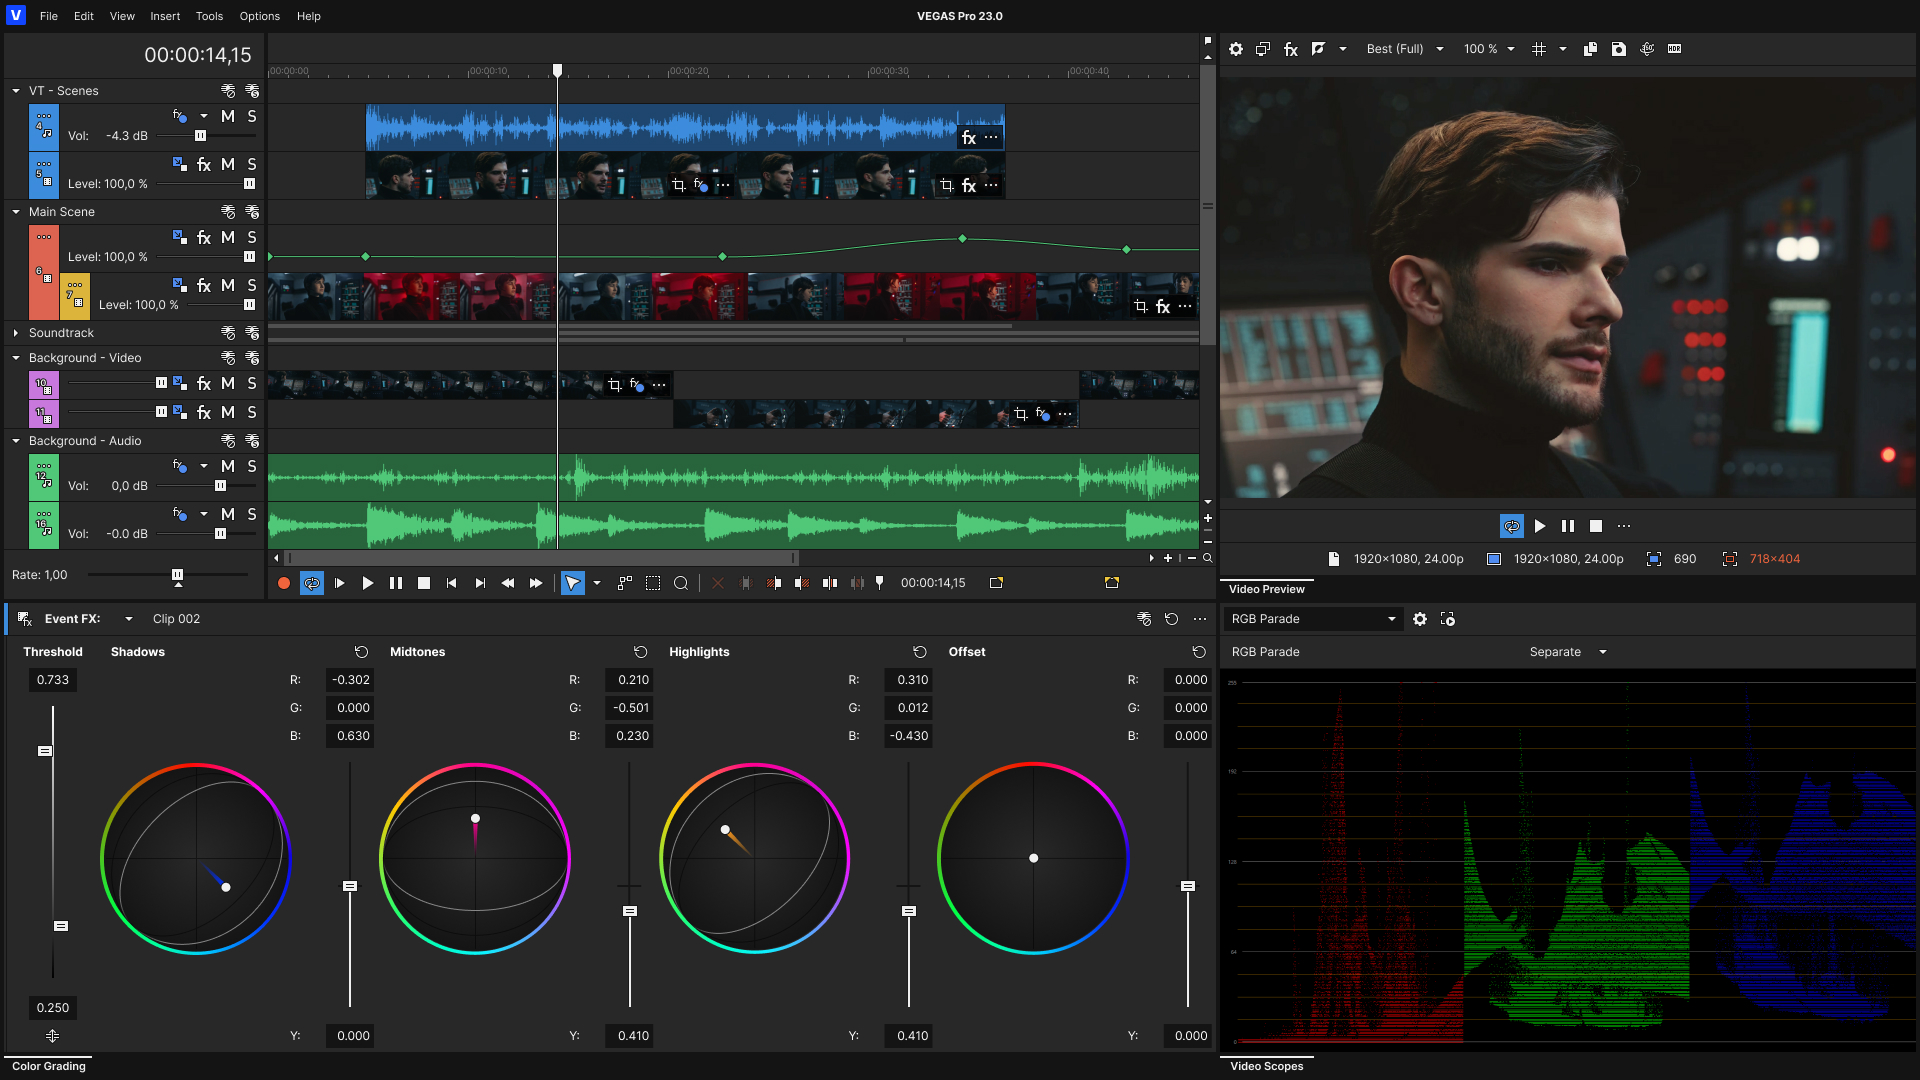1920x1080 pixels.
Task: Enable loop playback in transport controls
Action: pyautogui.click(x=312, y=583)
